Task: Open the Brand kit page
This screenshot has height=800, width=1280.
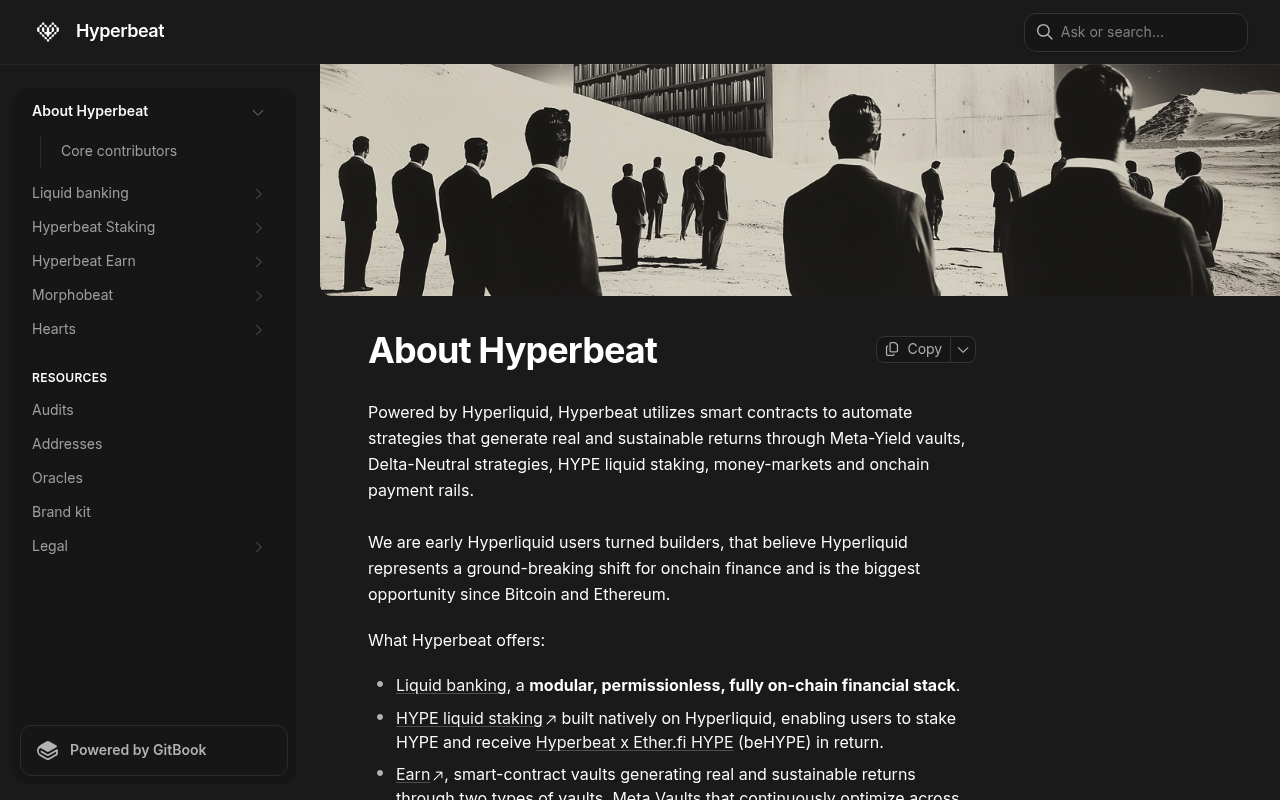Action: (61, 512)
